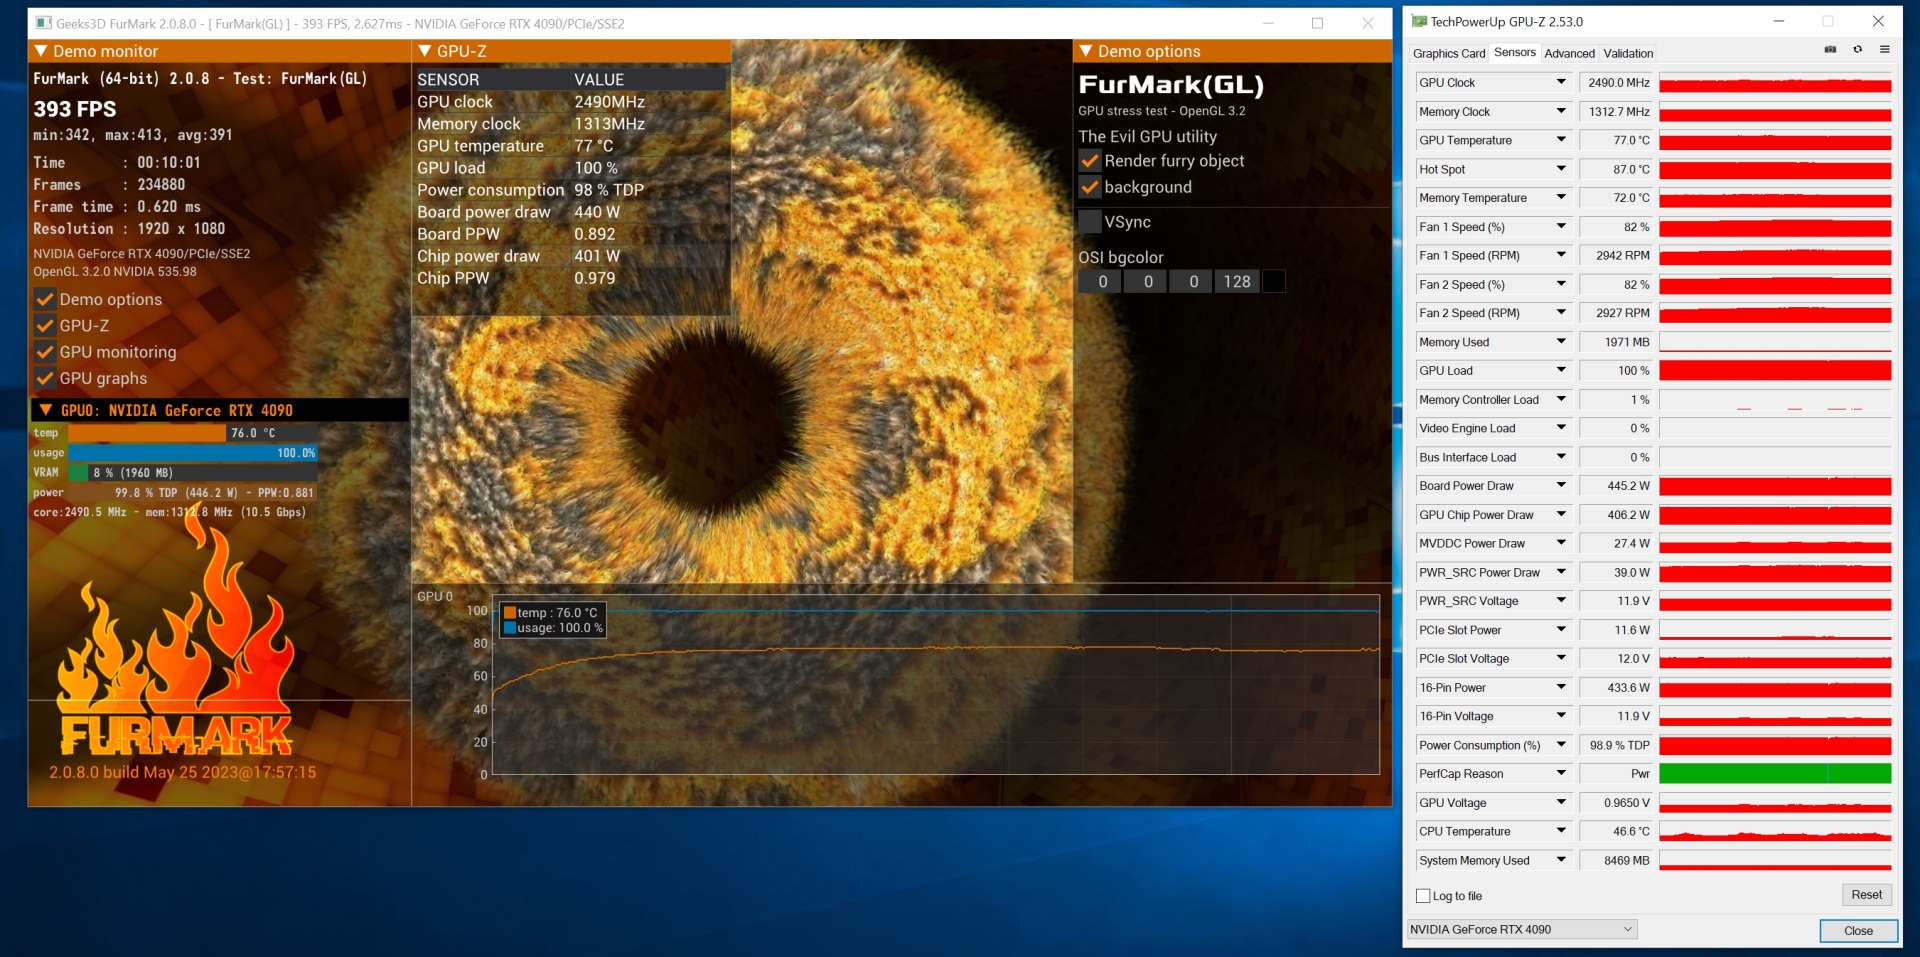This screenshot has width=1920, height=957.
Task: Click the GPU-Z screenshot camera icon
Action: (1830, 49)
